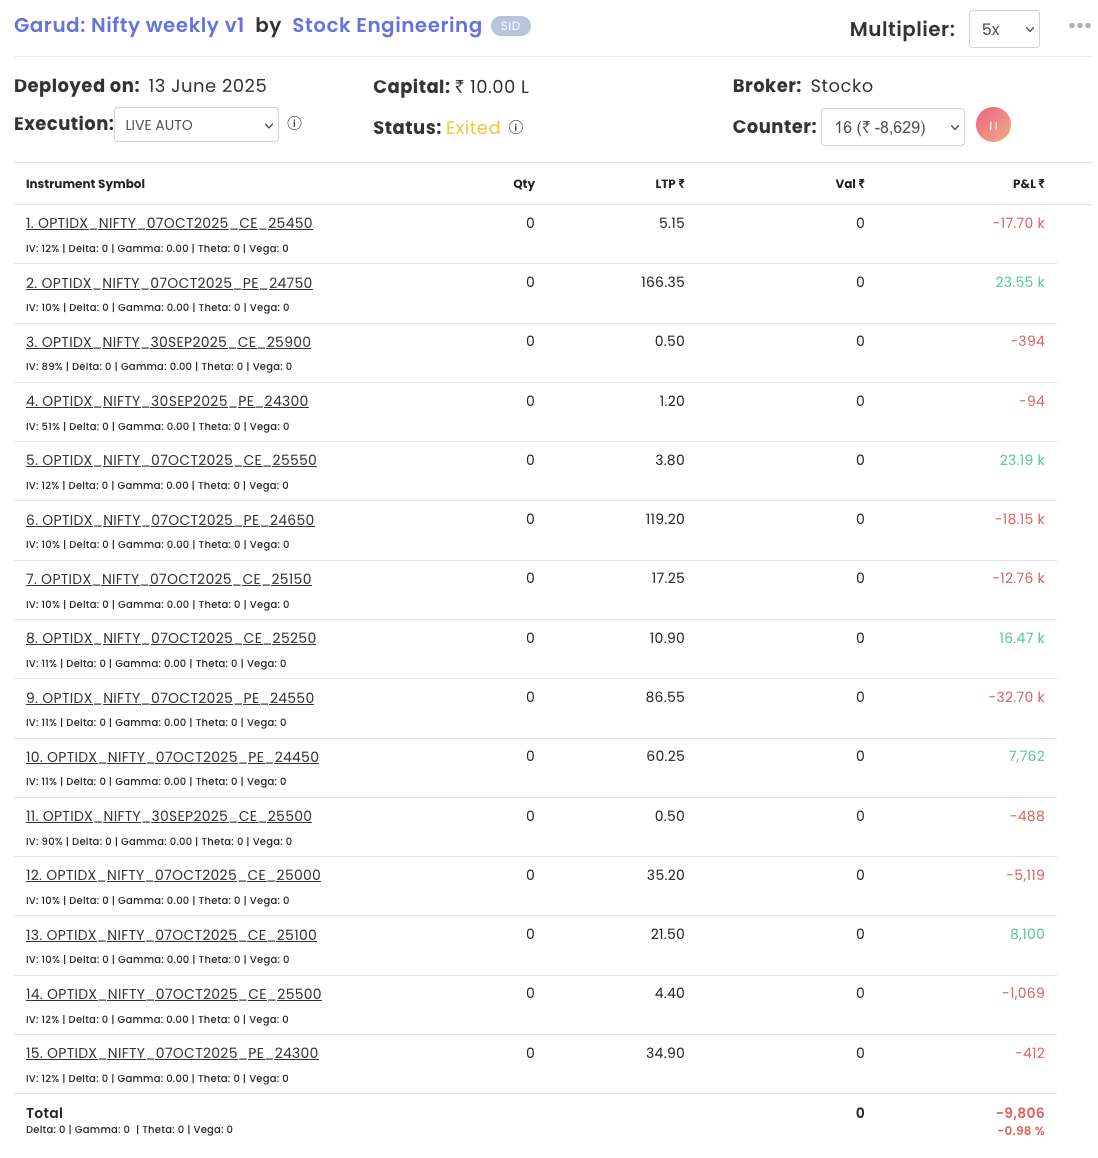The image size is (1098, 1158).
Task: Open NIFTY 07OCT2025 CE 25000 instrument
Action: coord(173,875)
